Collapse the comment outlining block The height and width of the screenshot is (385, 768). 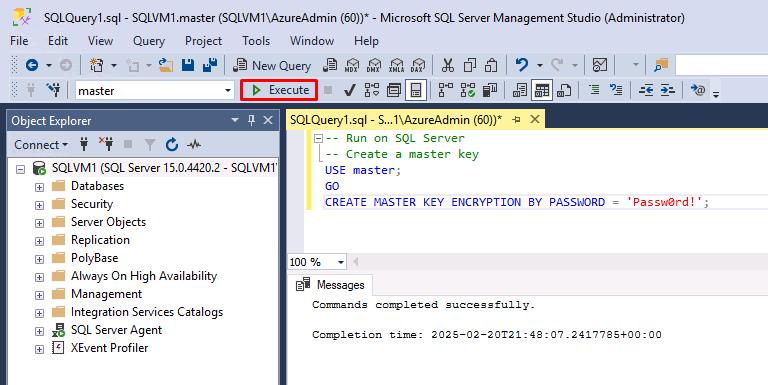(318, 139)
